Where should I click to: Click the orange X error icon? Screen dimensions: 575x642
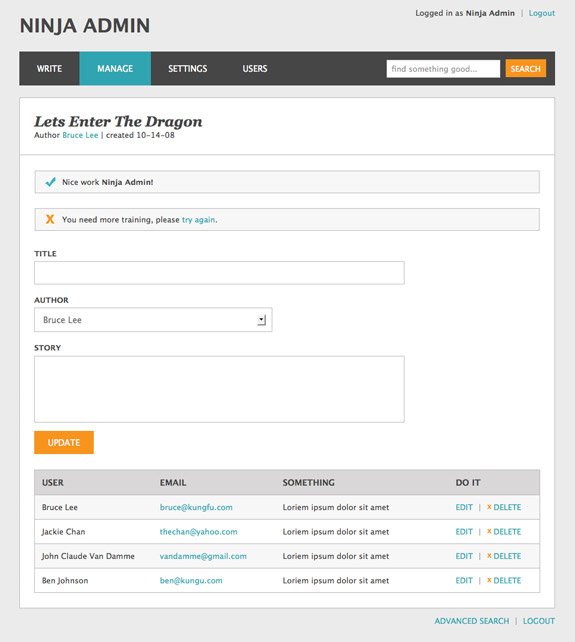point(50,219)
